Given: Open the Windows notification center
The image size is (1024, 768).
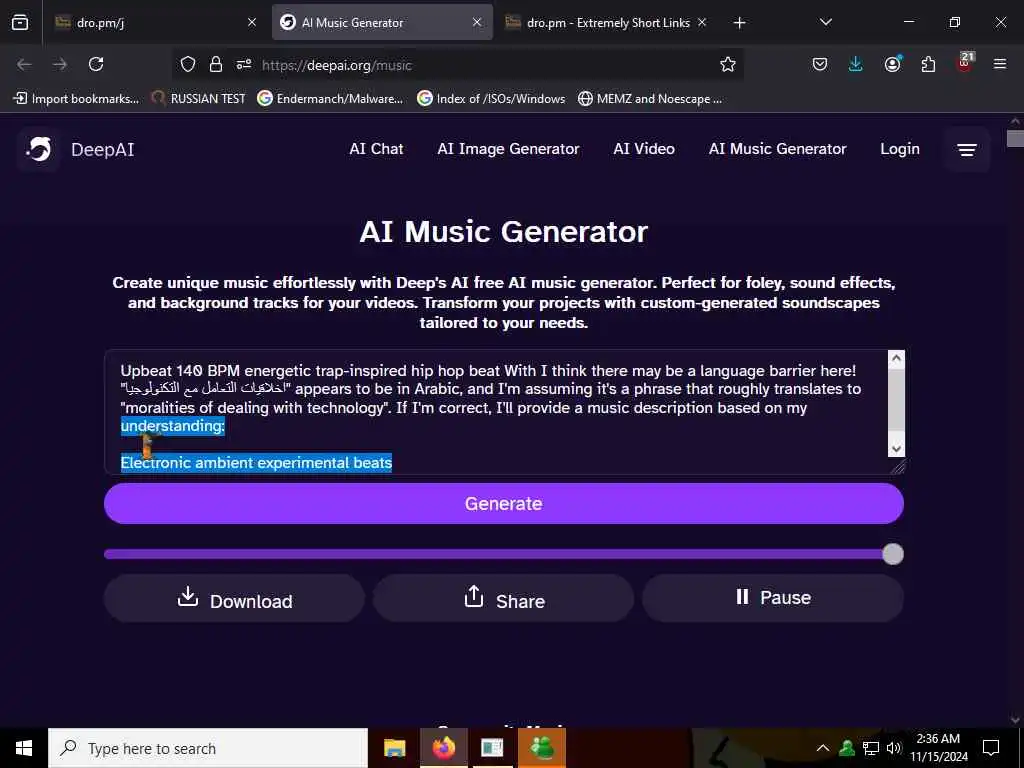Looking at the screenshot, I should coord(991,748).
